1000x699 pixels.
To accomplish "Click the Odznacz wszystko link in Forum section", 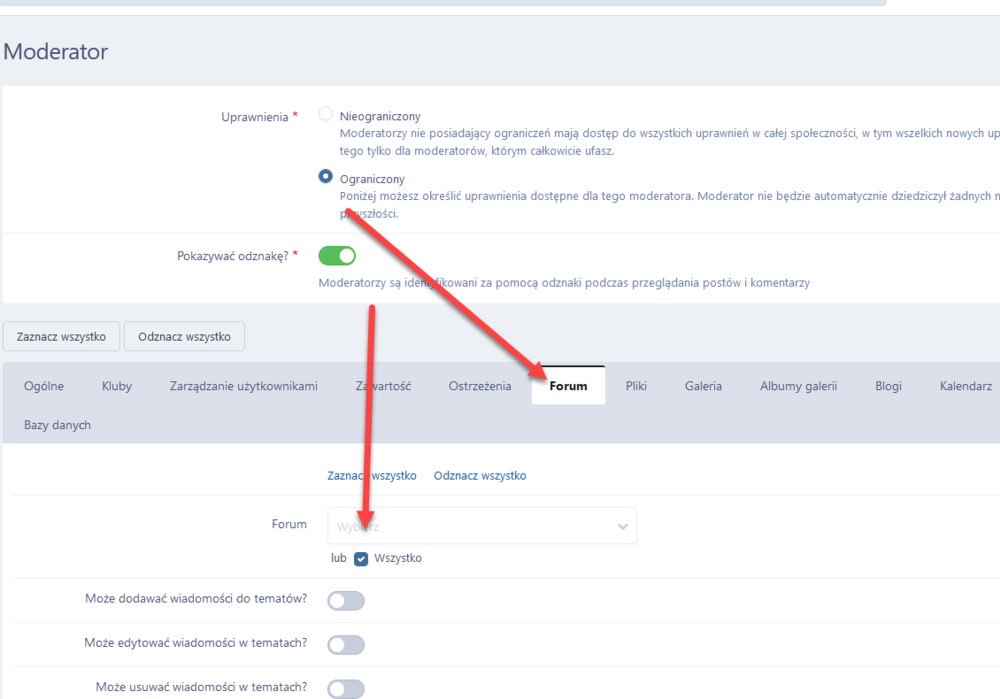I will click(480, 476).
